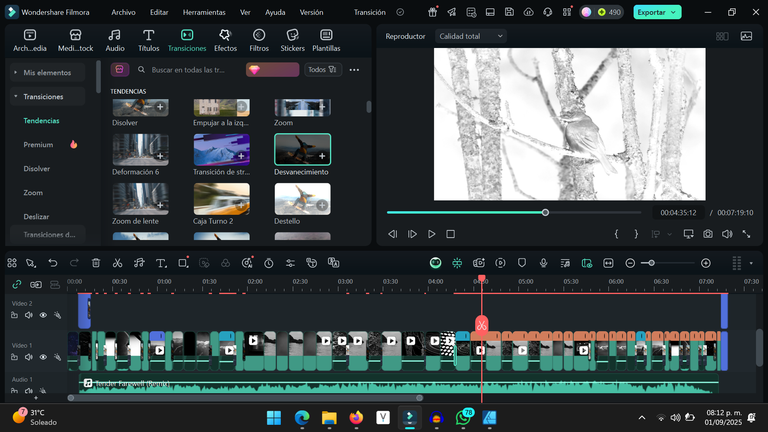Screen dimensions: 768x432
Task: Add the Destello transition with plus icon
Action: pos(322,205)
